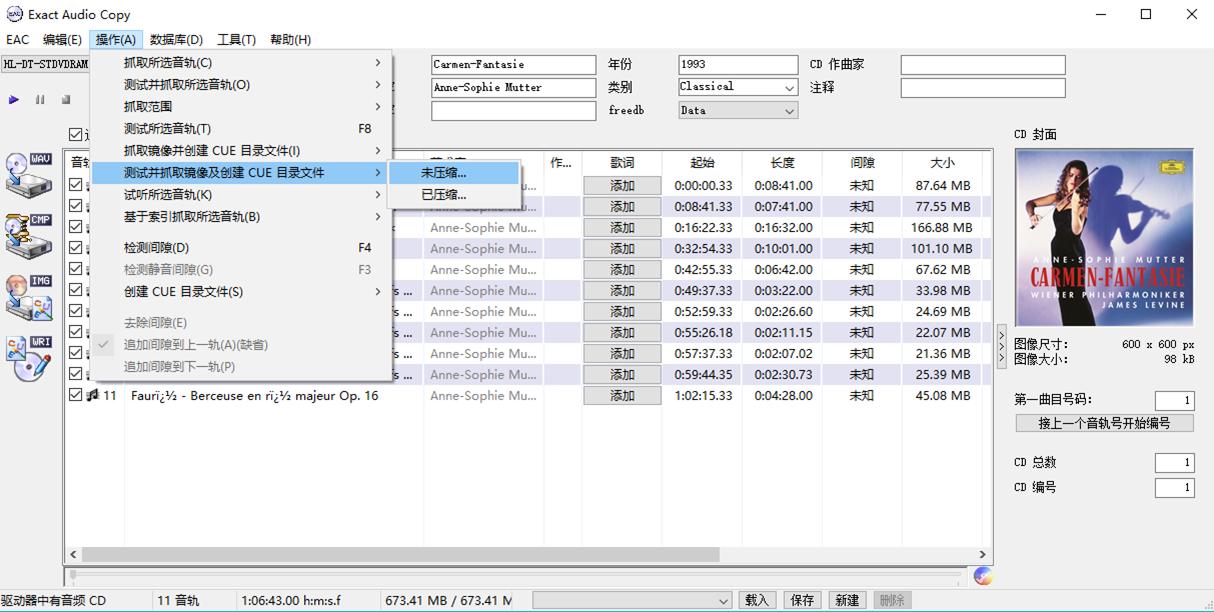Click the Carmen-Fantasie title field

point(513,65)
